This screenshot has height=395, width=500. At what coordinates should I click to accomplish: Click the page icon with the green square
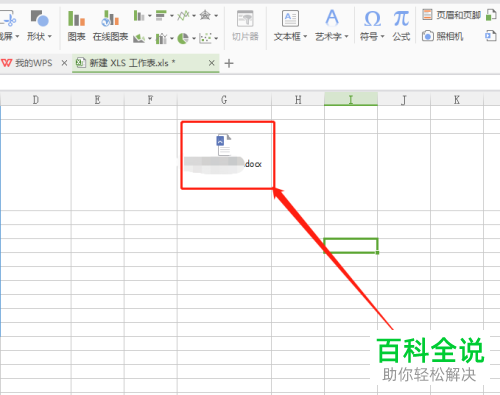tap(491, 15)
